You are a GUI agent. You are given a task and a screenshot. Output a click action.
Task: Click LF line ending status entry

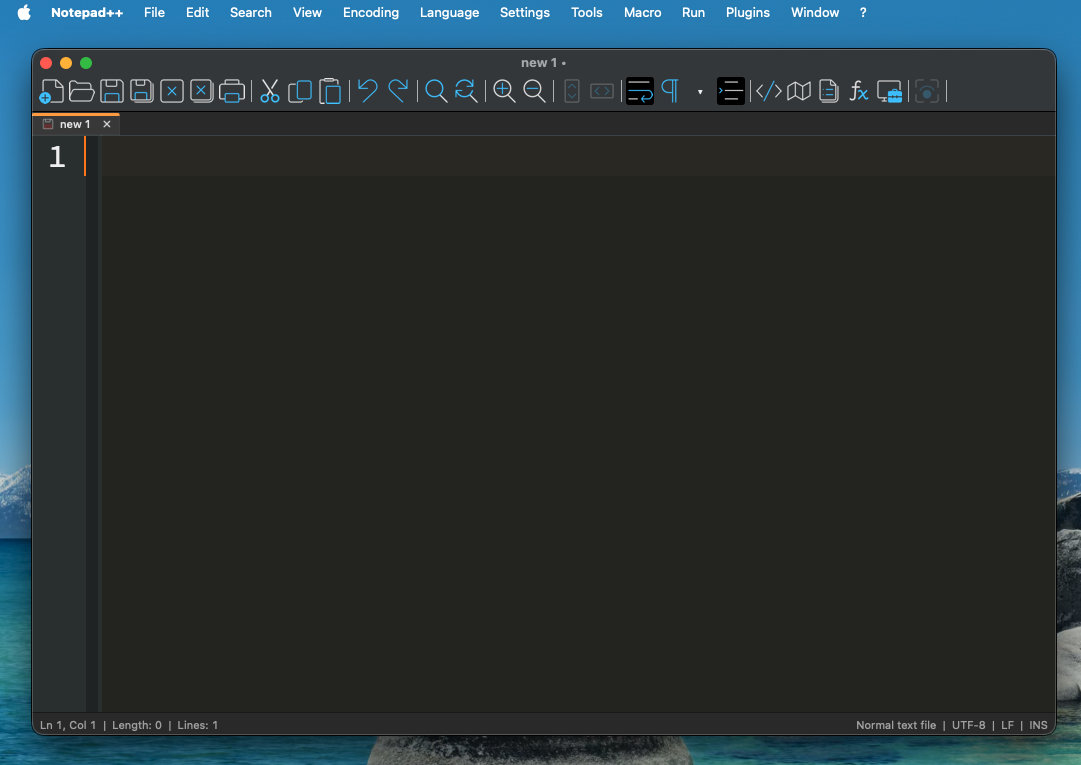[1007, 725]
